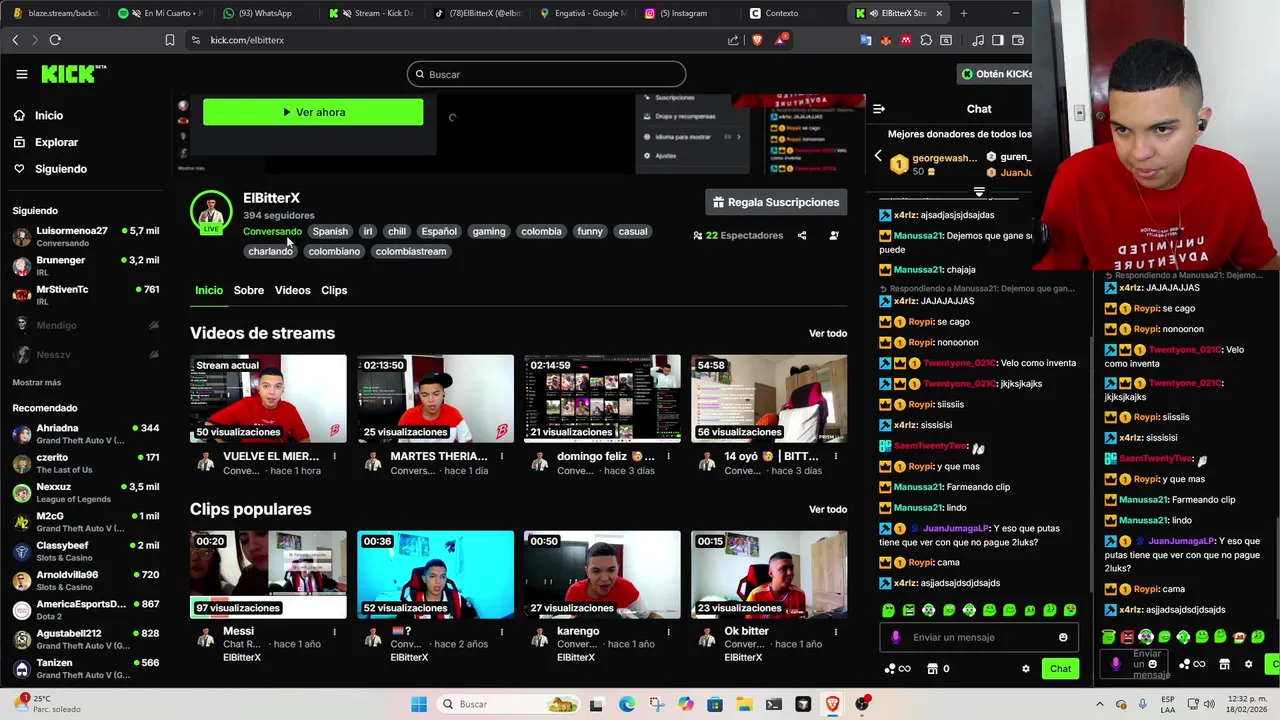Viewport: 1280px width, 720px height.
Task: Open Brave Shields icon in address bar
Action: (757, 40)
